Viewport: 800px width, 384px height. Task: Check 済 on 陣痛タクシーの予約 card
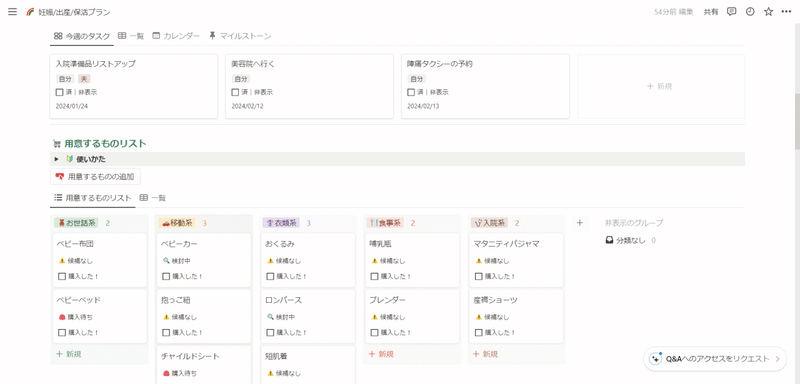pyautogui.click(x=411, y=92)
